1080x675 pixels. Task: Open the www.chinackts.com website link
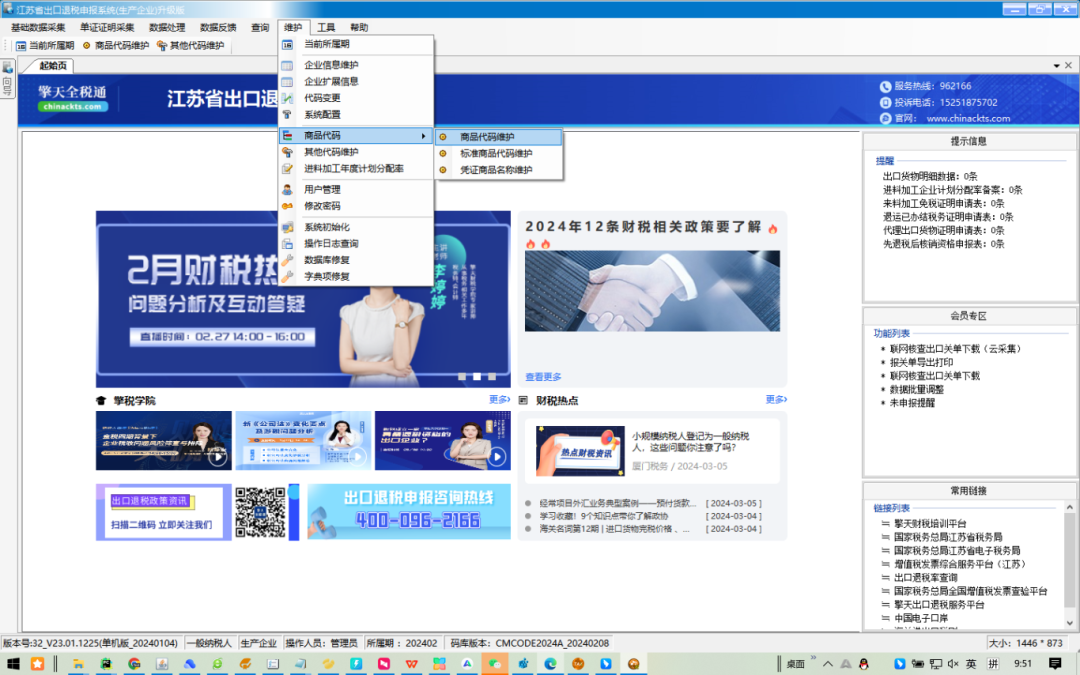pyautogui.click(x=968, y=118)
